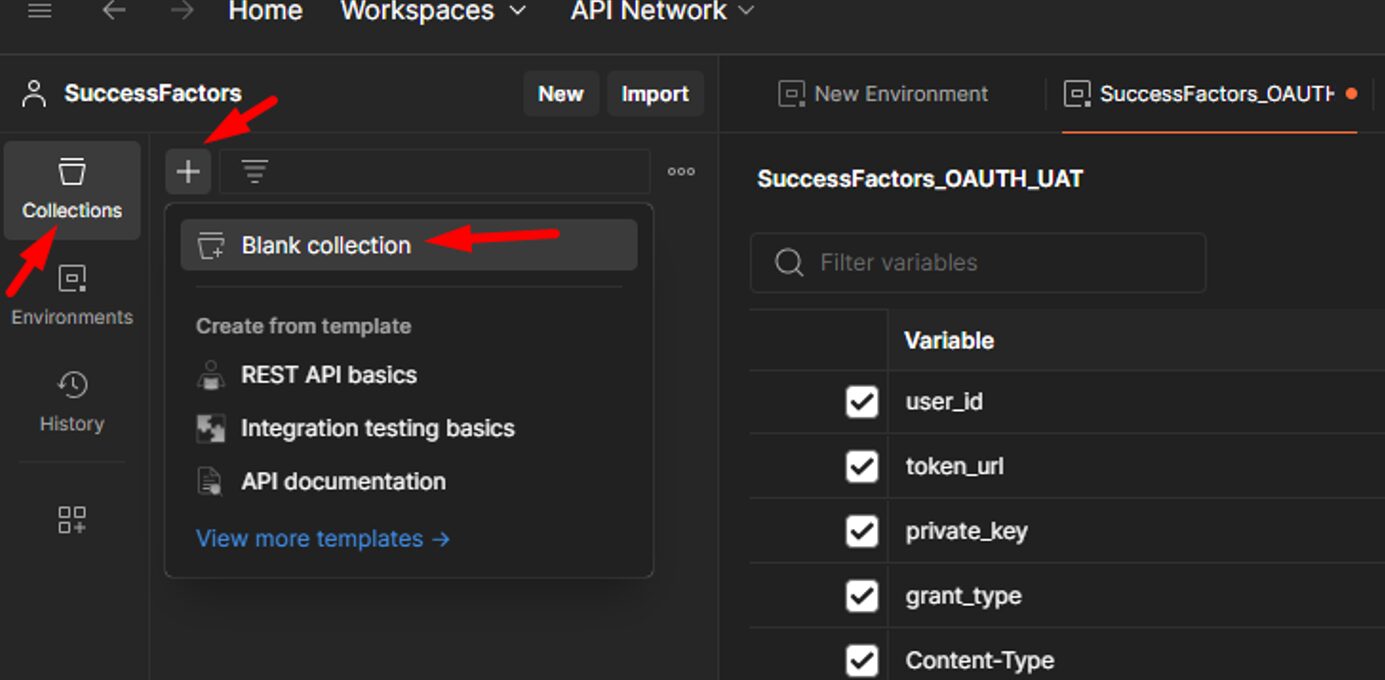1385x680 pixels.
Task: Click the collections search input field
Action: click(x=435, y=172)
